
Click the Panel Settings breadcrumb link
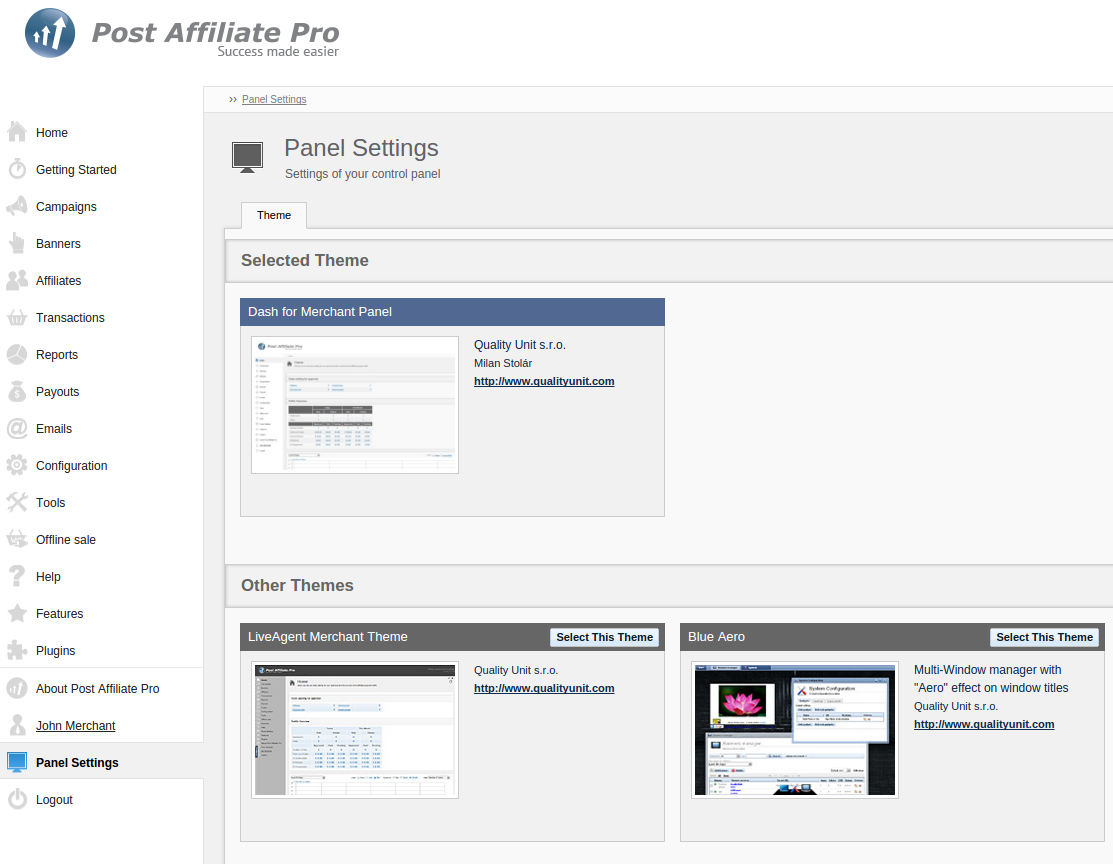274,99
